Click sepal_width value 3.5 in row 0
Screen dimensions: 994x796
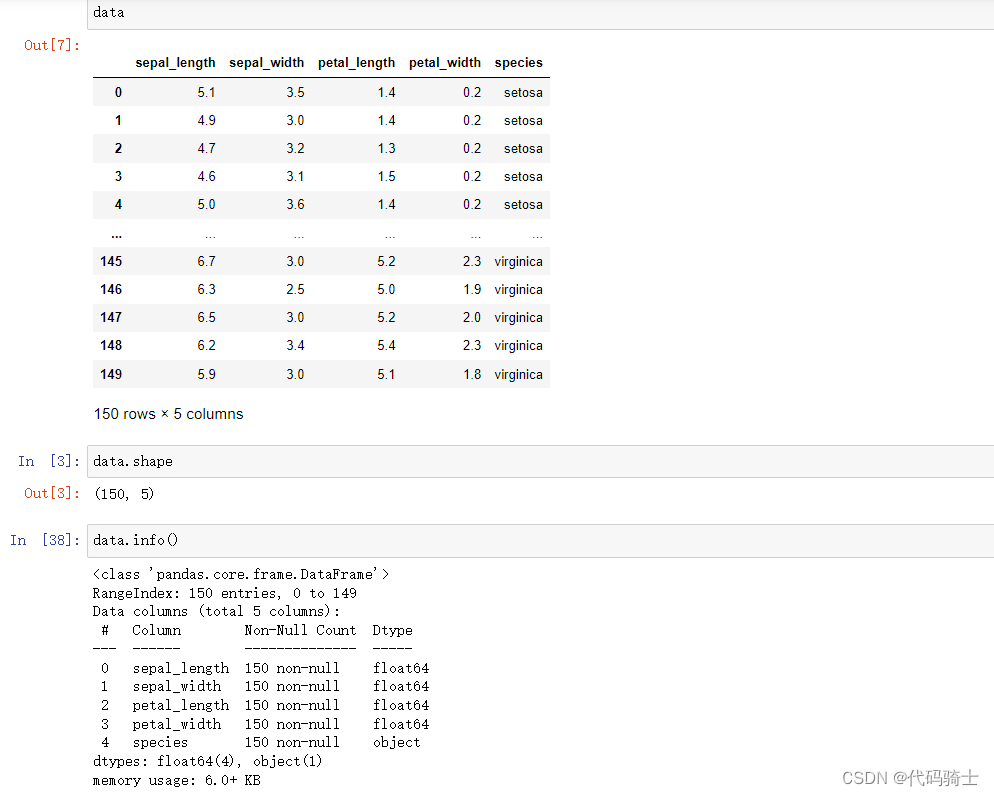(295, 93)
